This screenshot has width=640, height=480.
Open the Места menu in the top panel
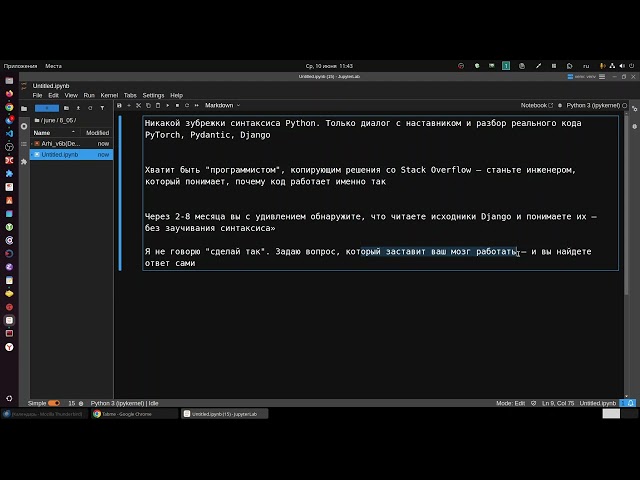53,66
